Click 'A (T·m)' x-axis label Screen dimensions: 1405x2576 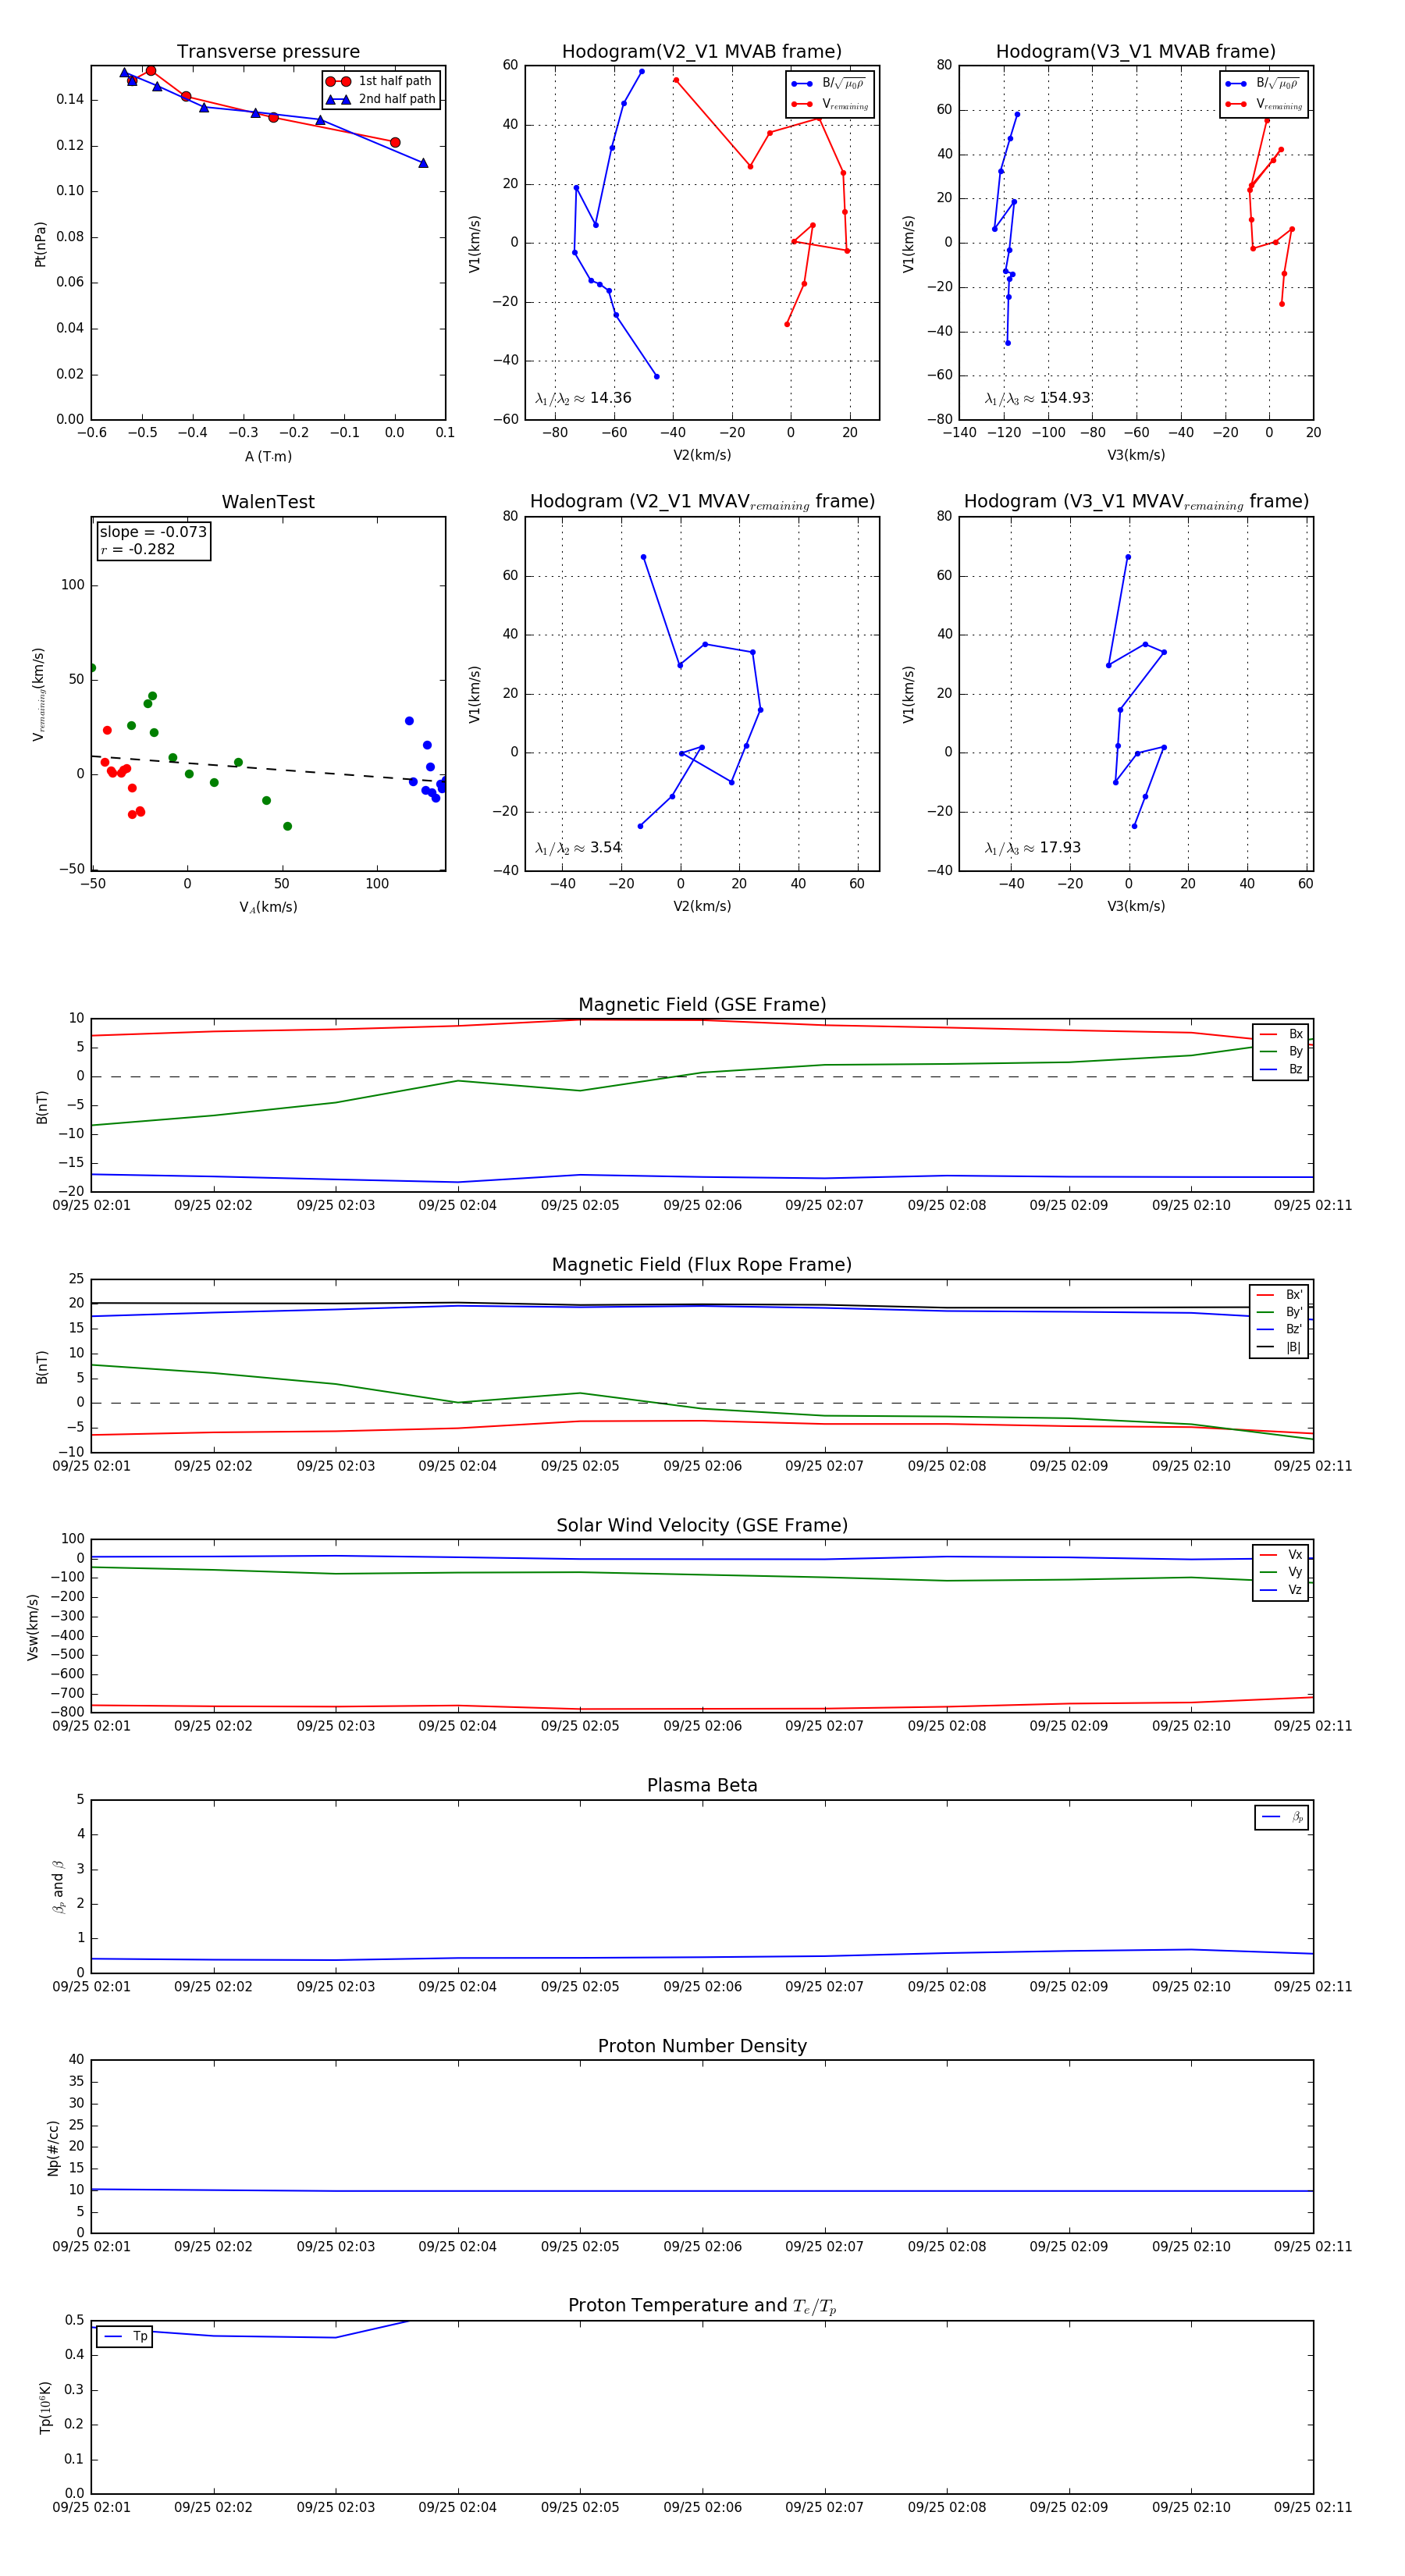[268, 456]
